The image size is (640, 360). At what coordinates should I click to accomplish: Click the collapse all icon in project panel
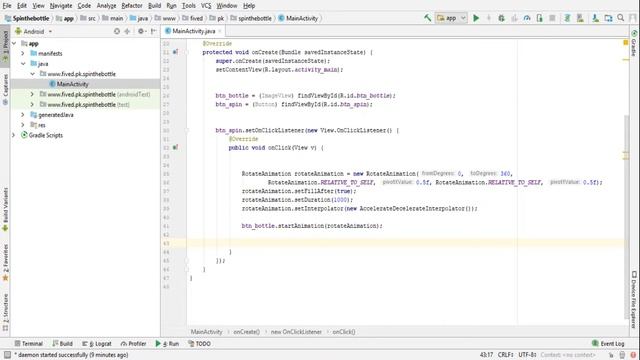(x=127, y=31)
